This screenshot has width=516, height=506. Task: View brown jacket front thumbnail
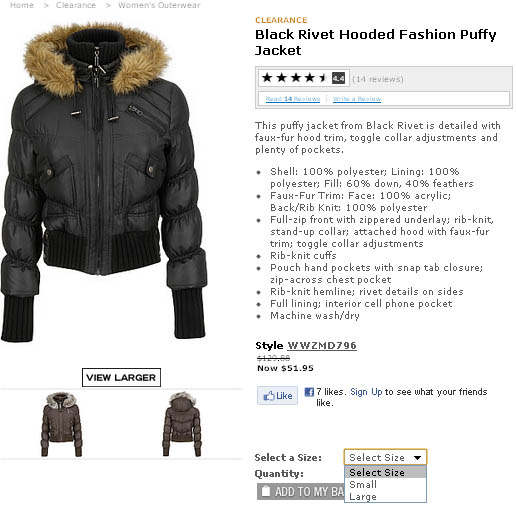61,424
